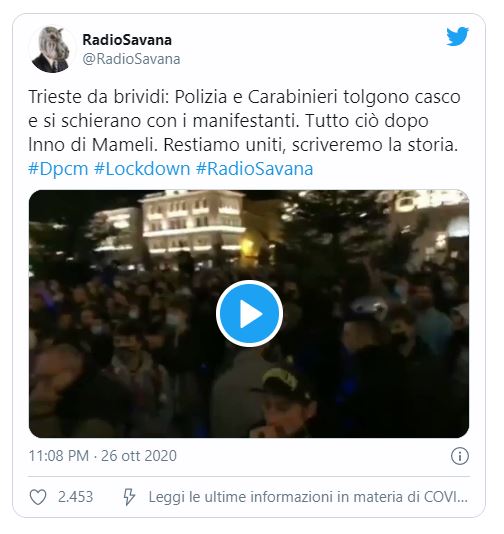This screenshot has height=534, width=504.
Task: Open the @RadioSavana handle link
Action: click(131, 59)
